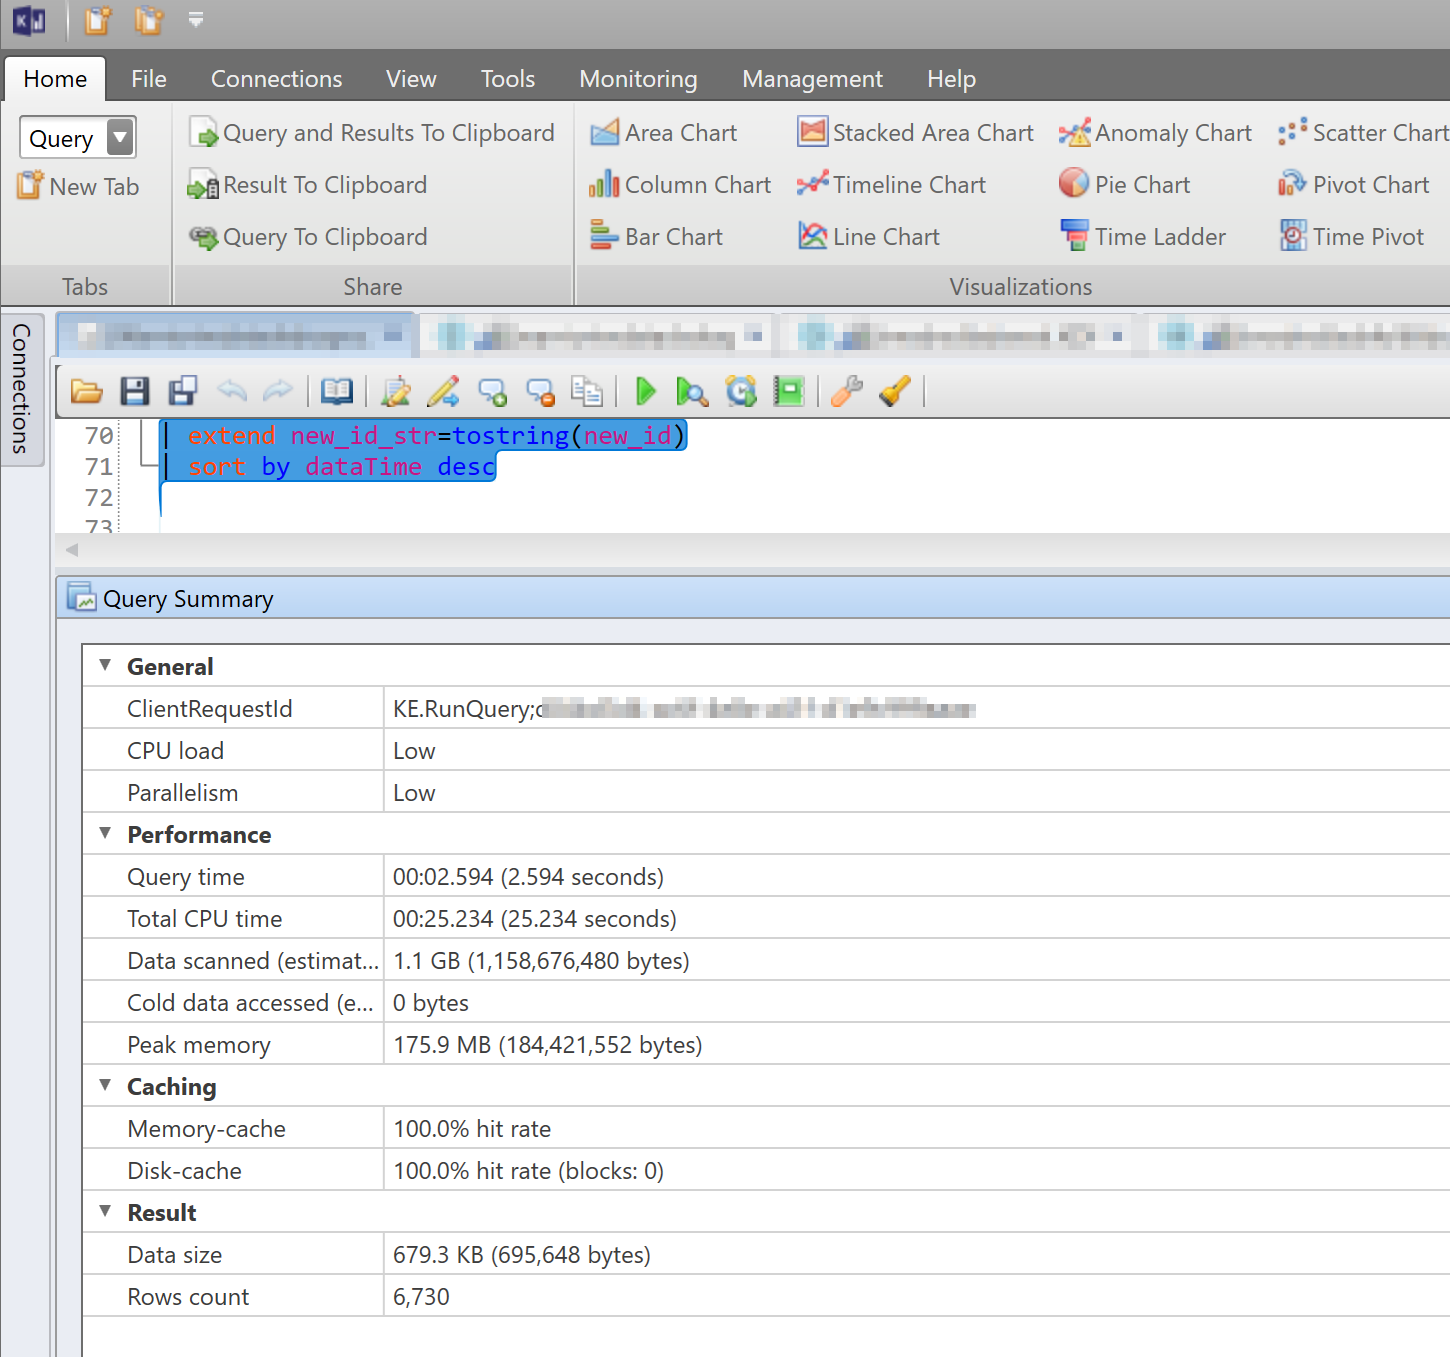Save the query using floppy disk icon

(x=135, y=391)
